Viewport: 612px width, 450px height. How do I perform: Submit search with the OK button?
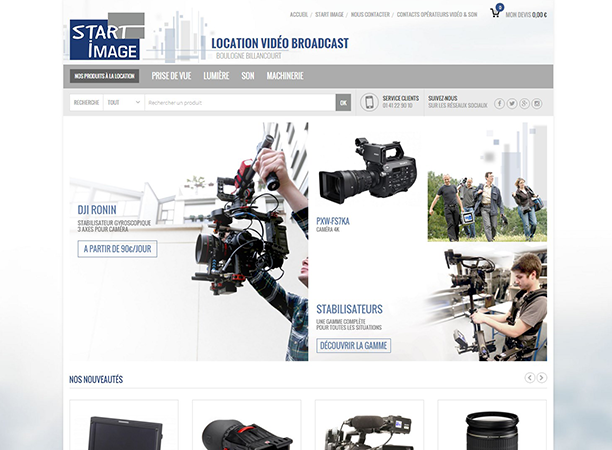[343, 103]
